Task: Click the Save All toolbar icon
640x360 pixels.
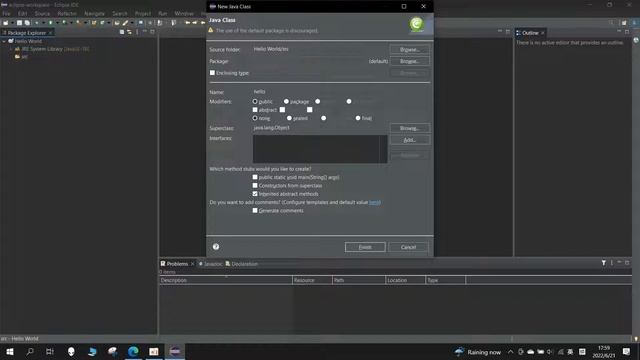Action: pyautogui.click(x=27, y=22)
